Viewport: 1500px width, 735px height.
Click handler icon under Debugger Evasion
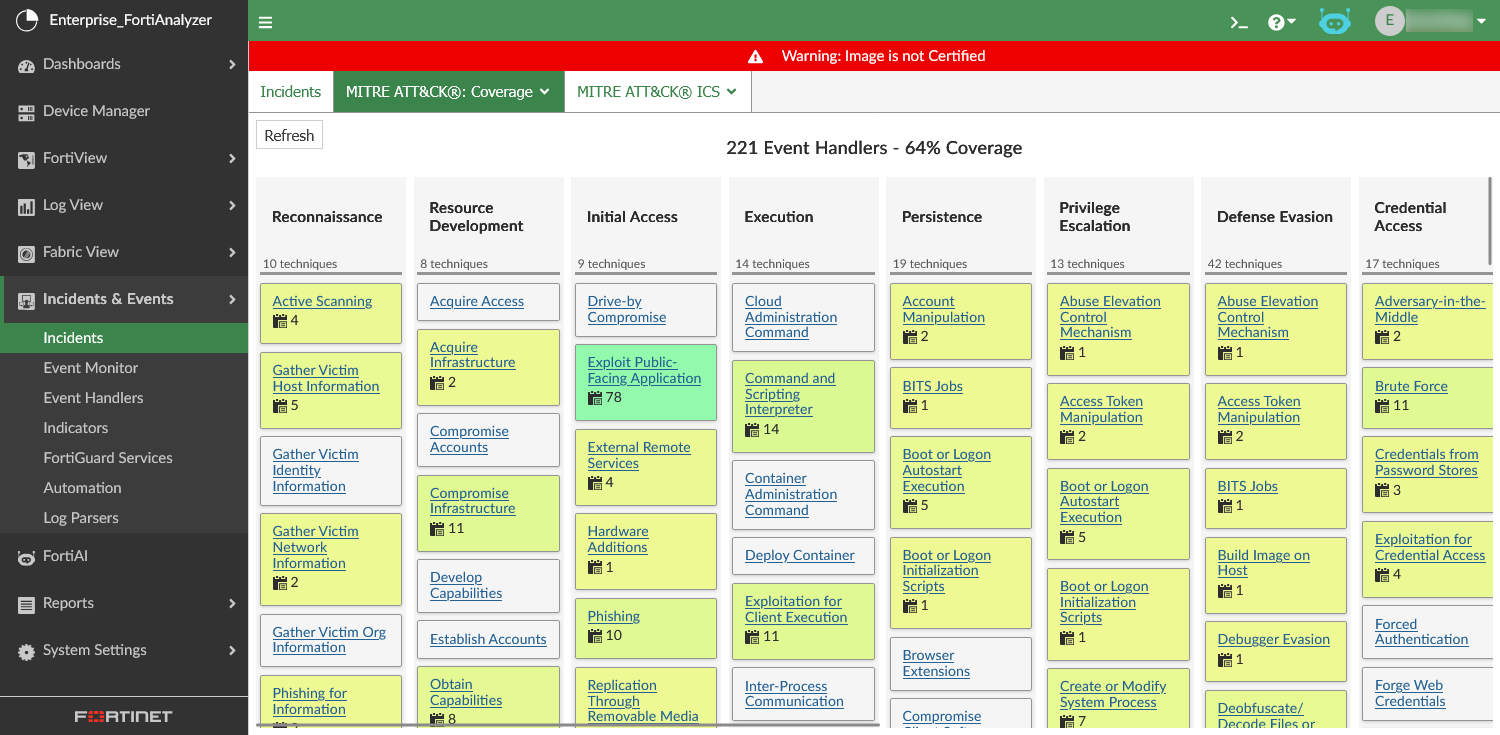pos(1225,660)
